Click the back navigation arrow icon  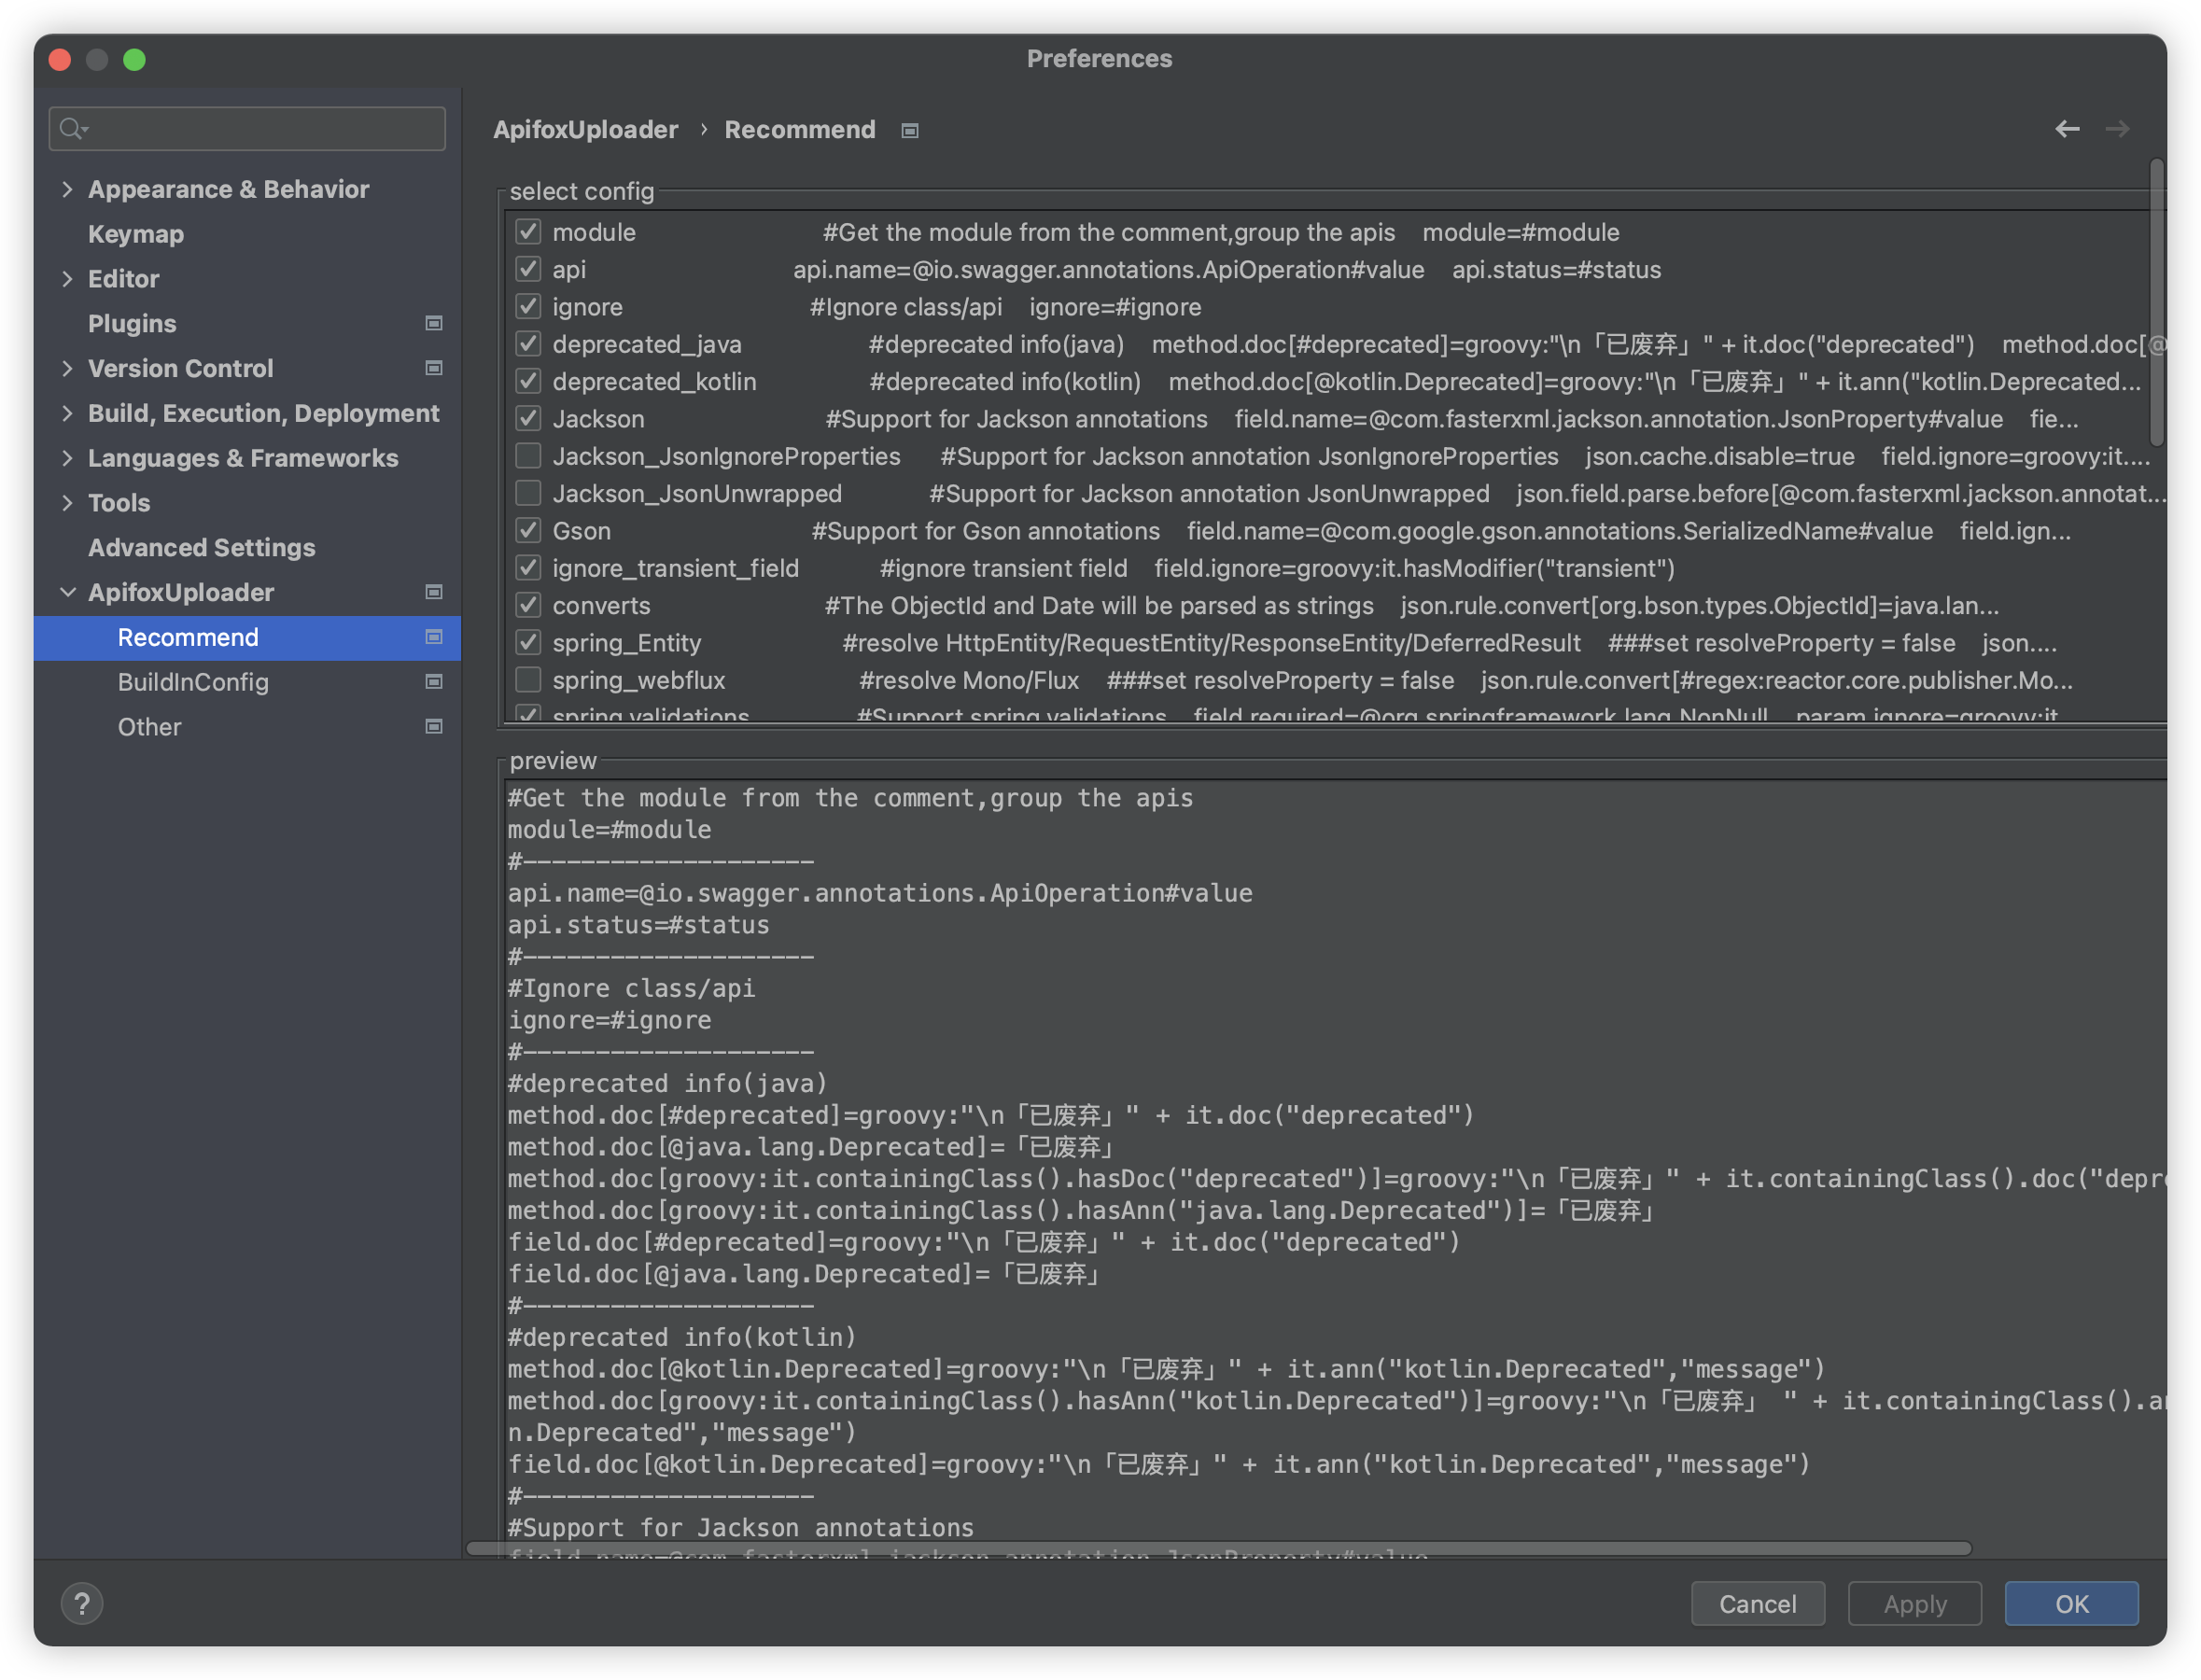coord(2067,129)
